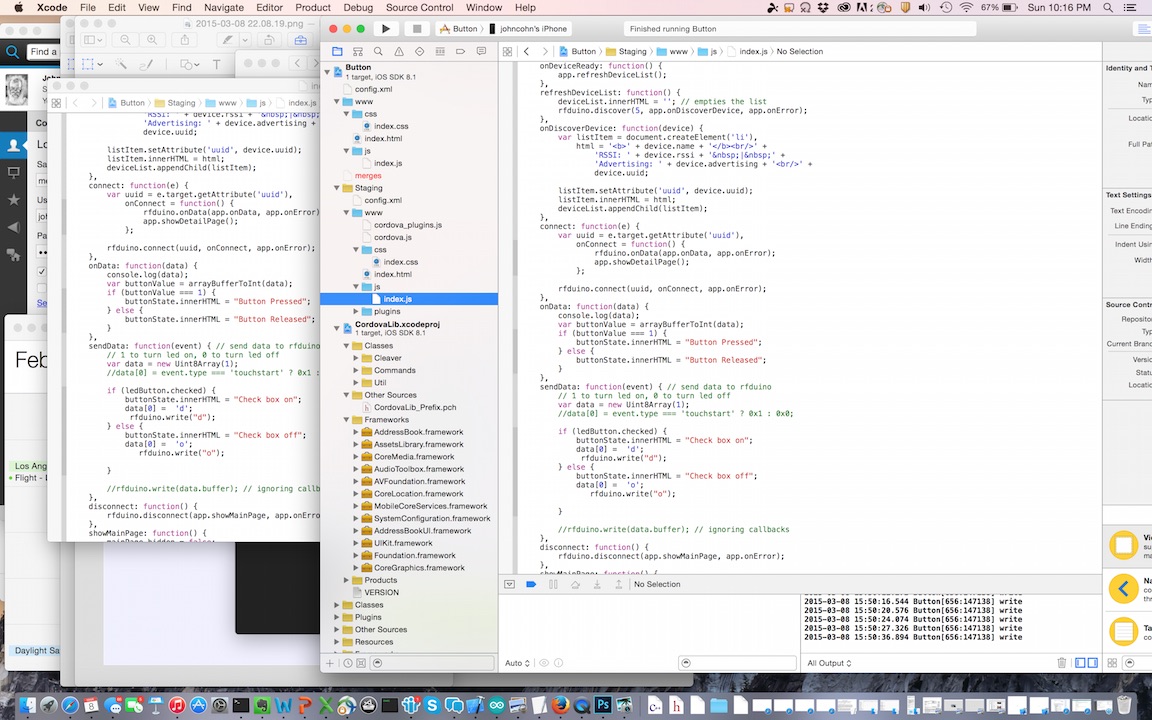Open the Debug menu
The width and height of the screenshot is (1152, 720).
[x=357, y=7]
